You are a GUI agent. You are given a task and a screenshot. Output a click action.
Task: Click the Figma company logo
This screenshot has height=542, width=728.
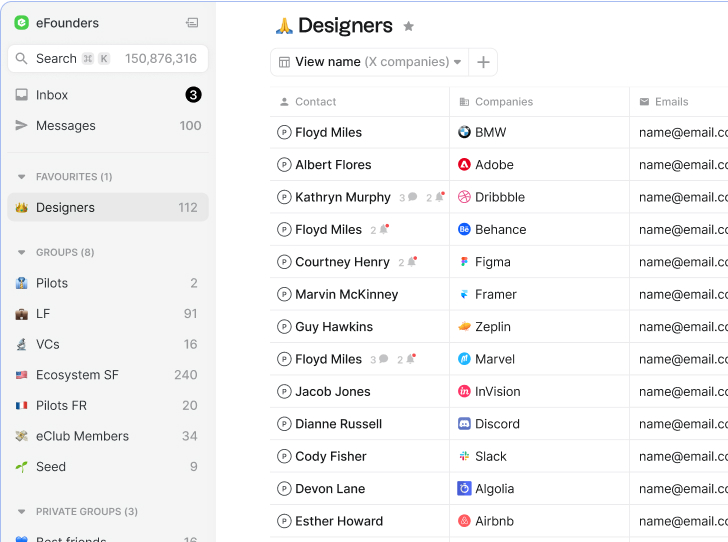pos(464,262)
